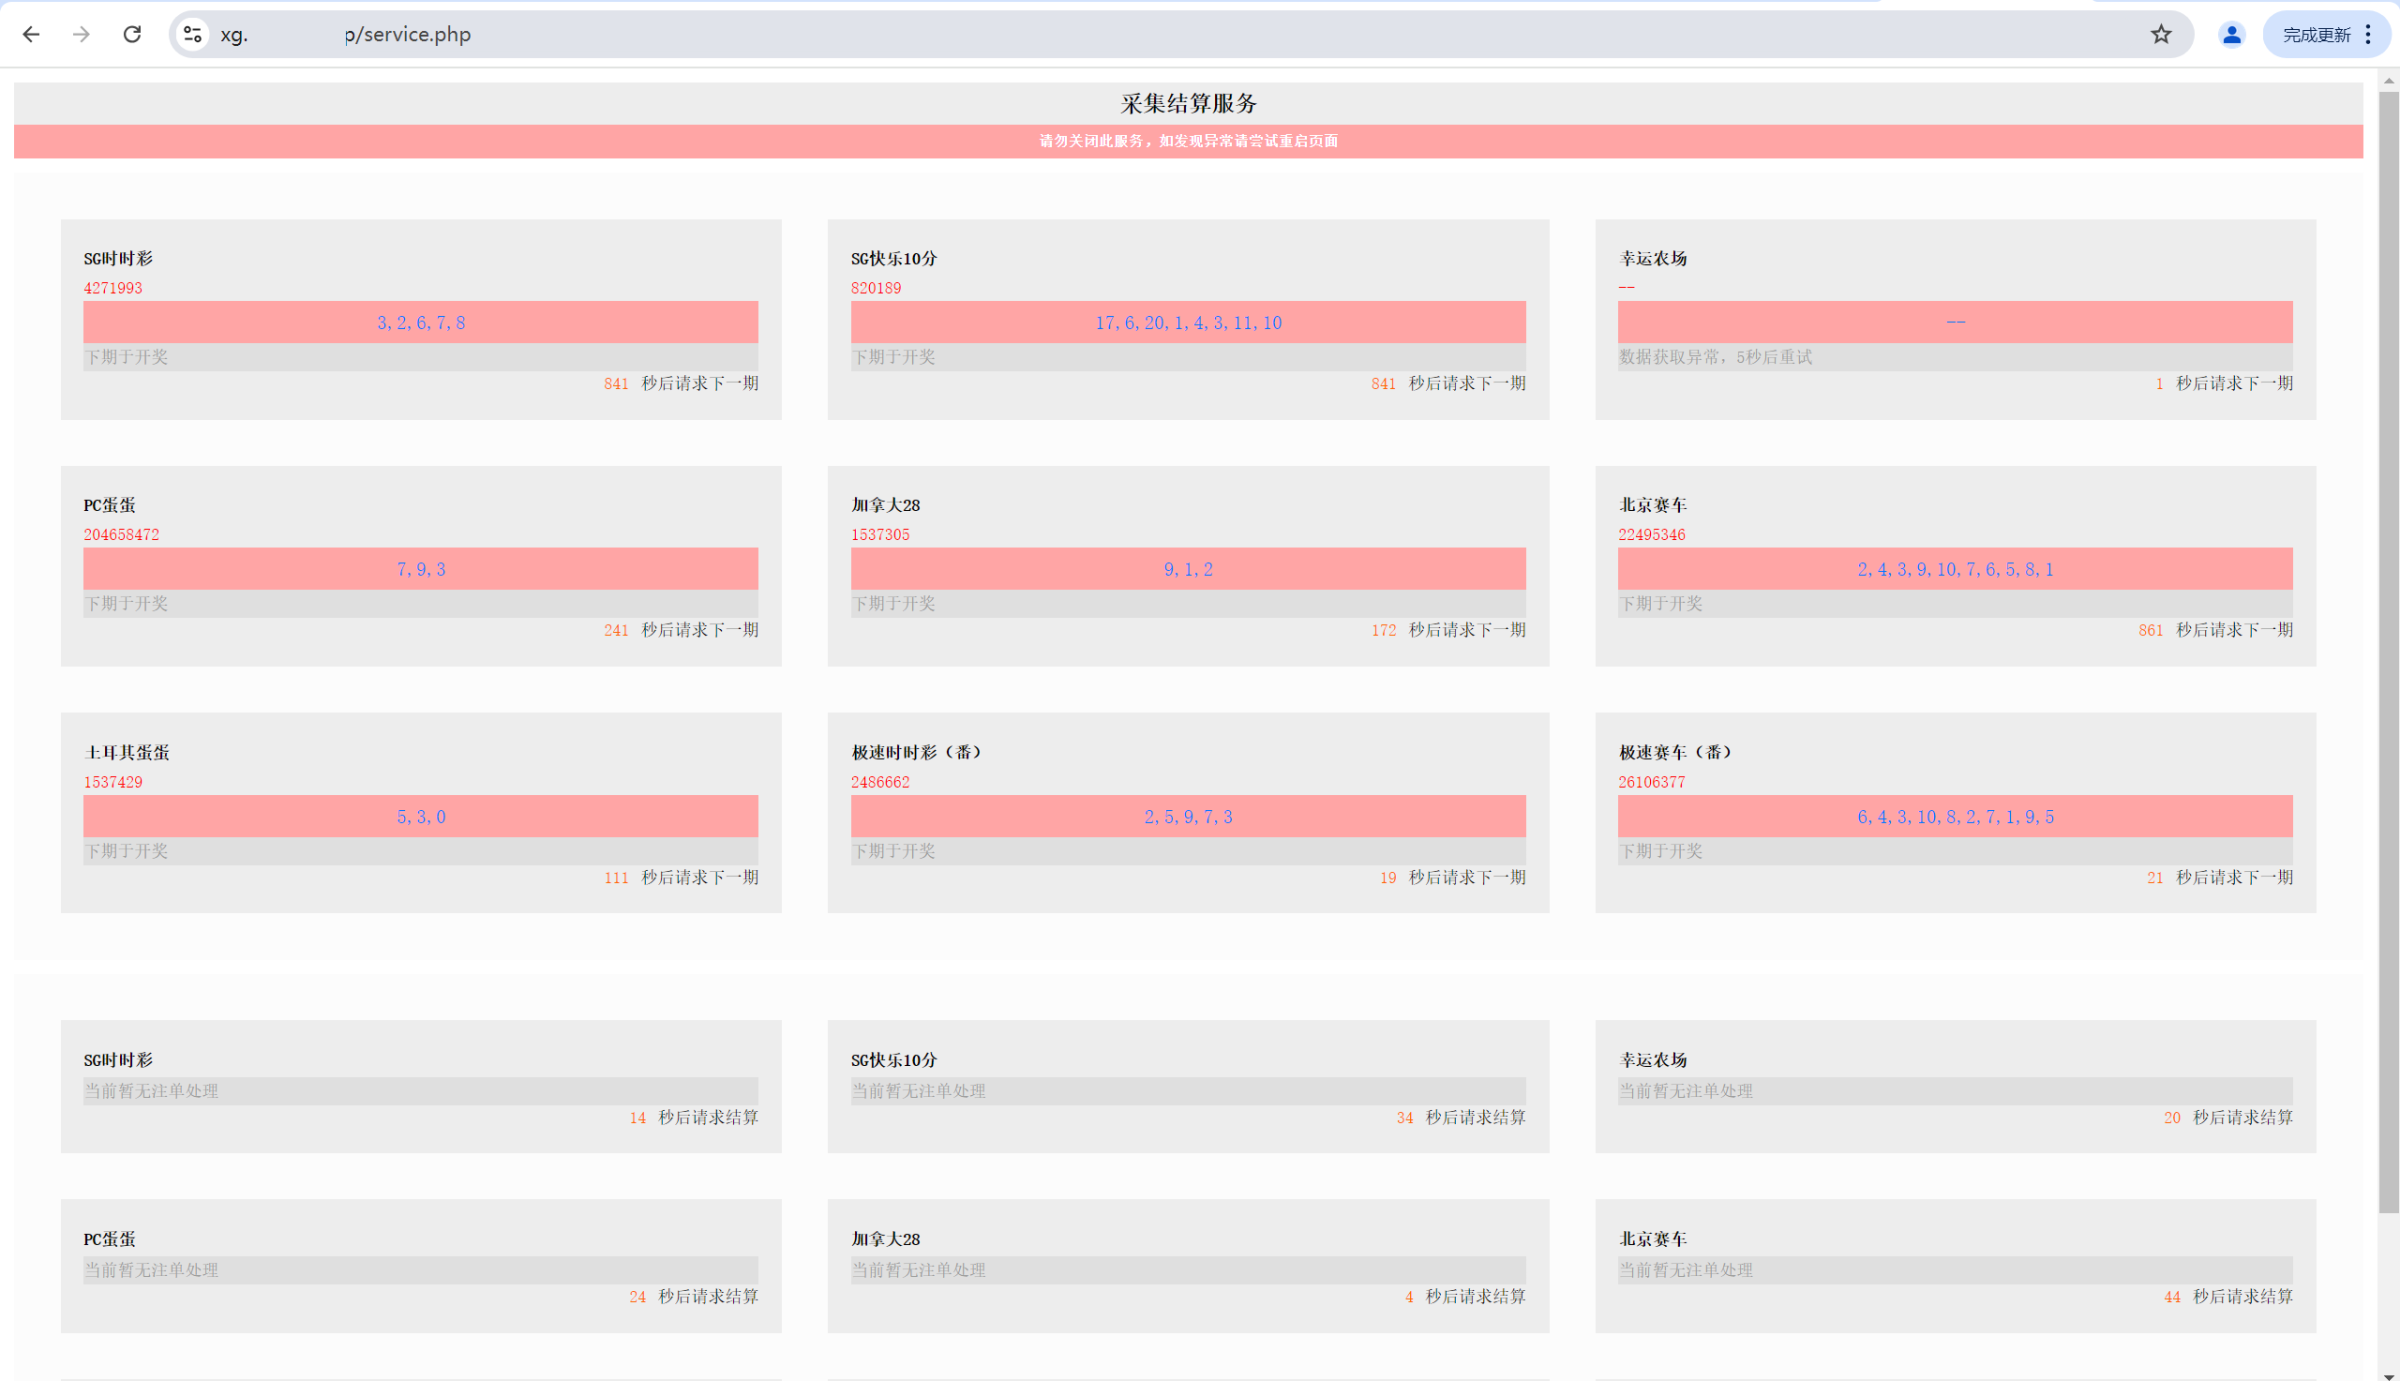
Task: Click the 完成更新 update button
Action: (x=2316, y=34)
